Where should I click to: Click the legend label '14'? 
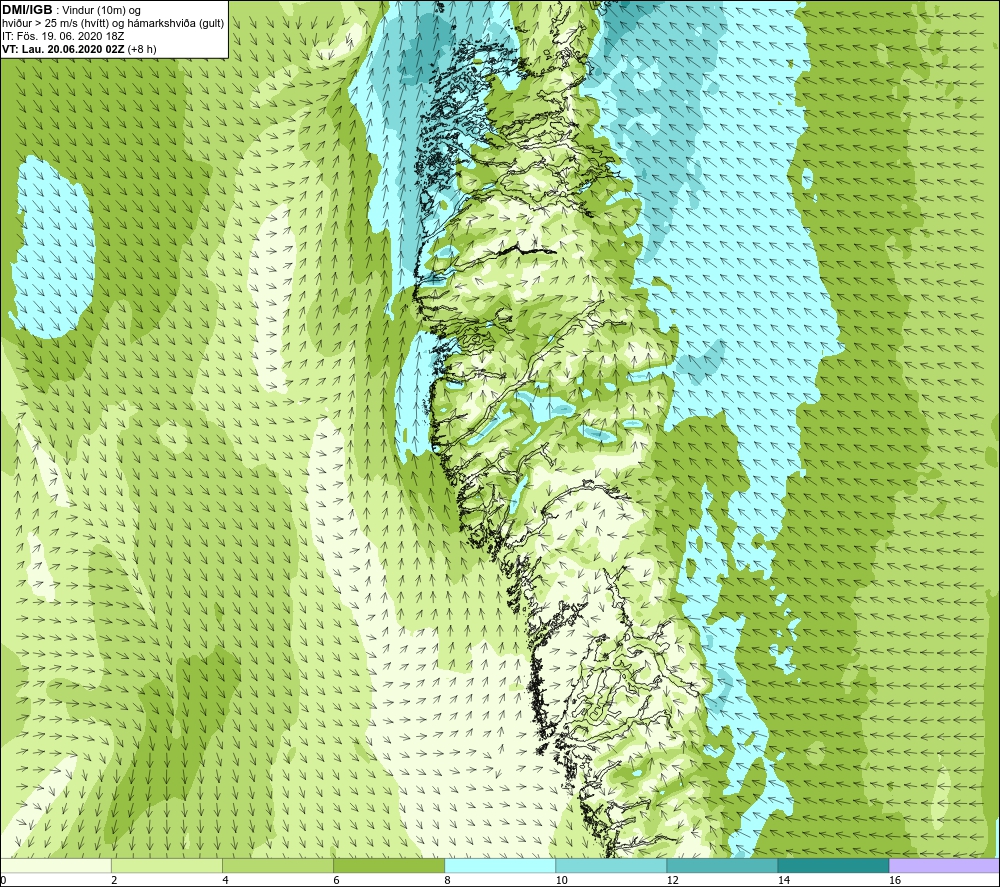784,881
